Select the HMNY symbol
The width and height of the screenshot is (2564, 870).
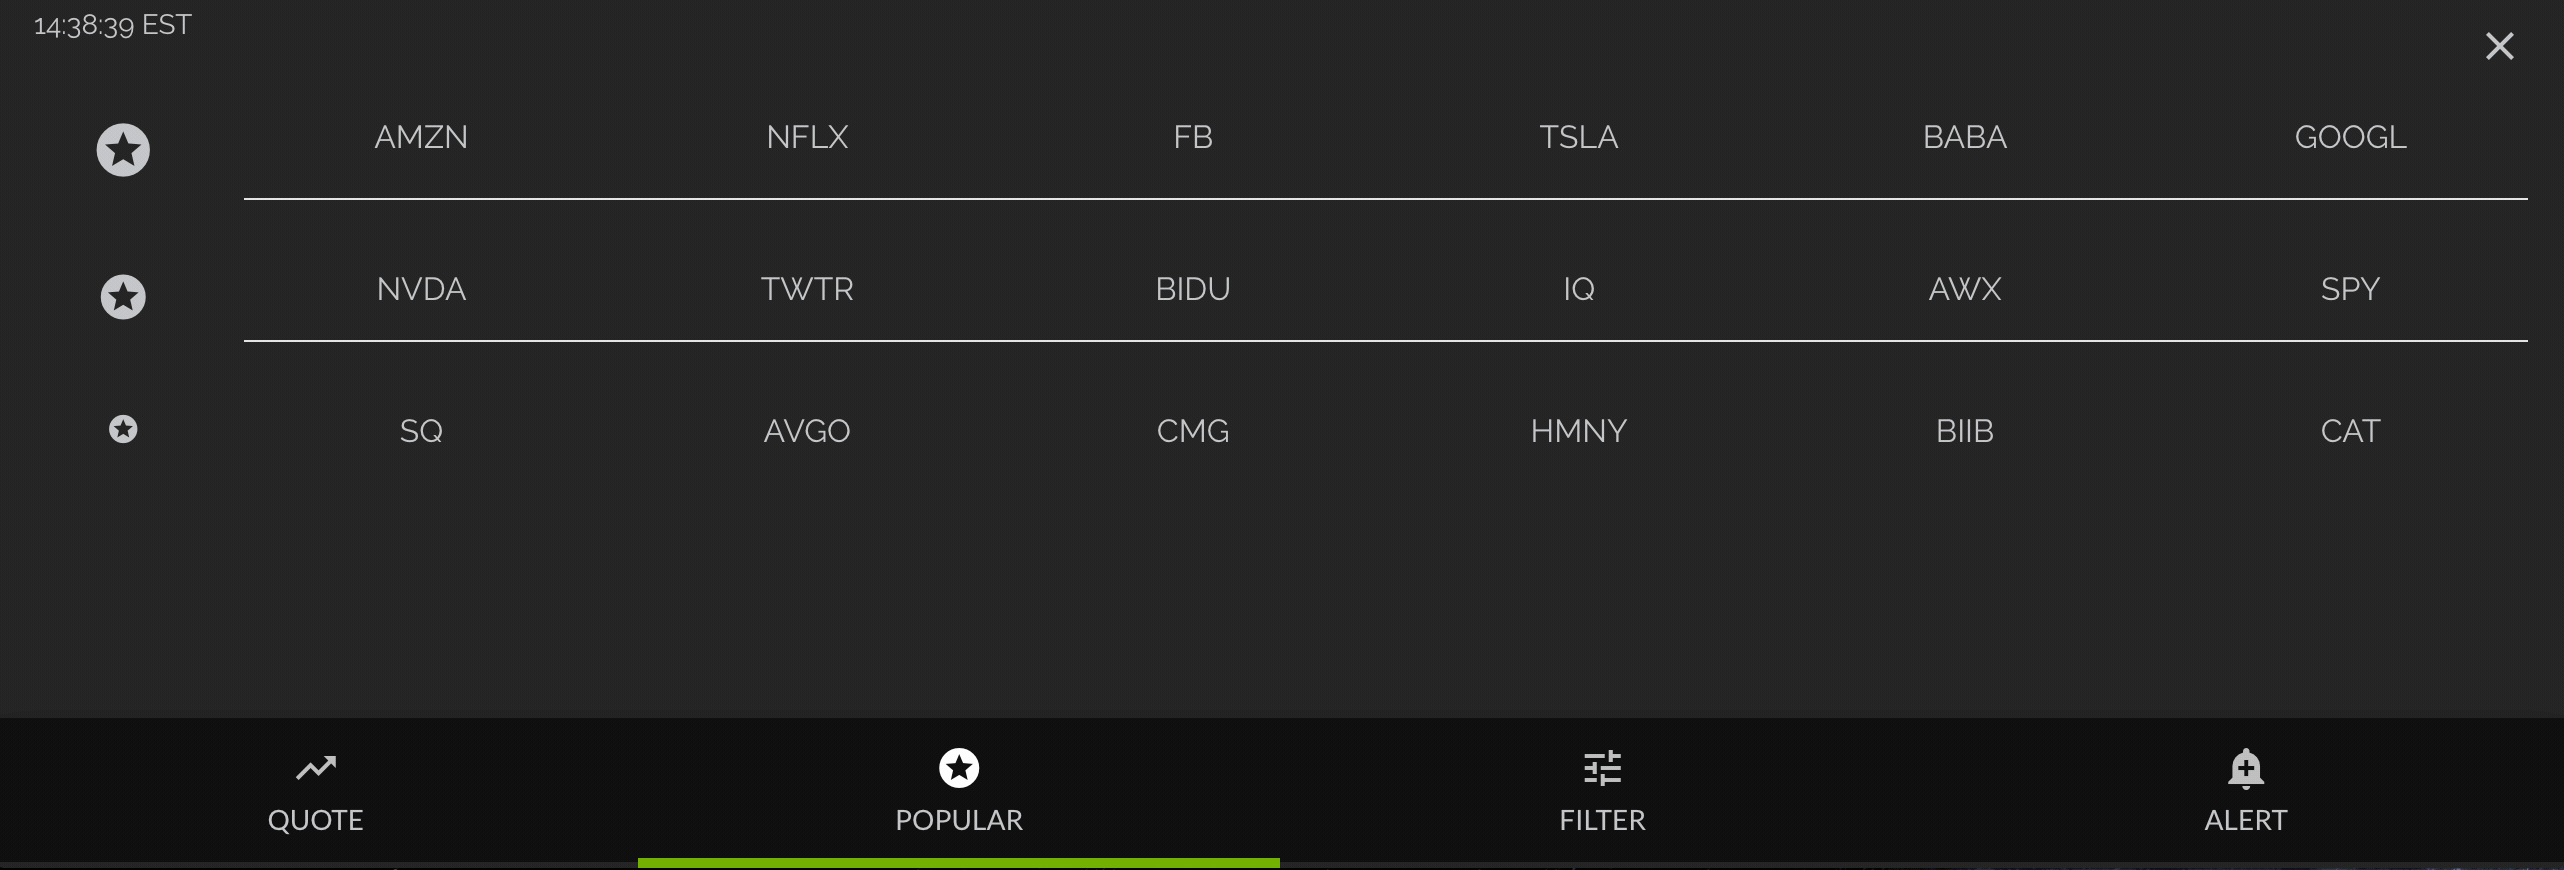click(1579, 431)
